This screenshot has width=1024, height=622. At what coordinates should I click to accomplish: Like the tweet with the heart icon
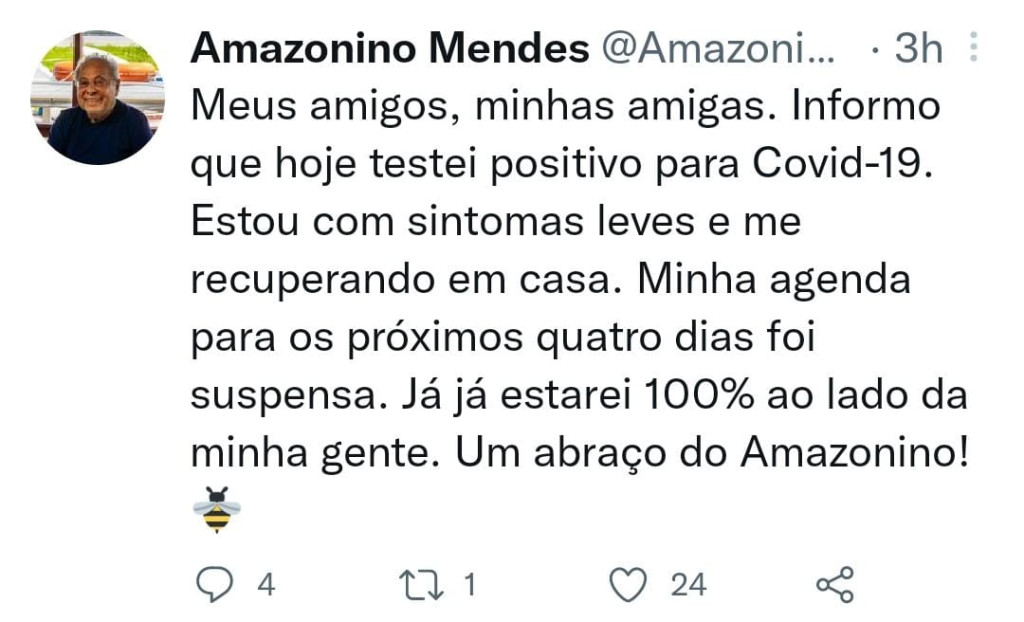[x=629, y=584]
